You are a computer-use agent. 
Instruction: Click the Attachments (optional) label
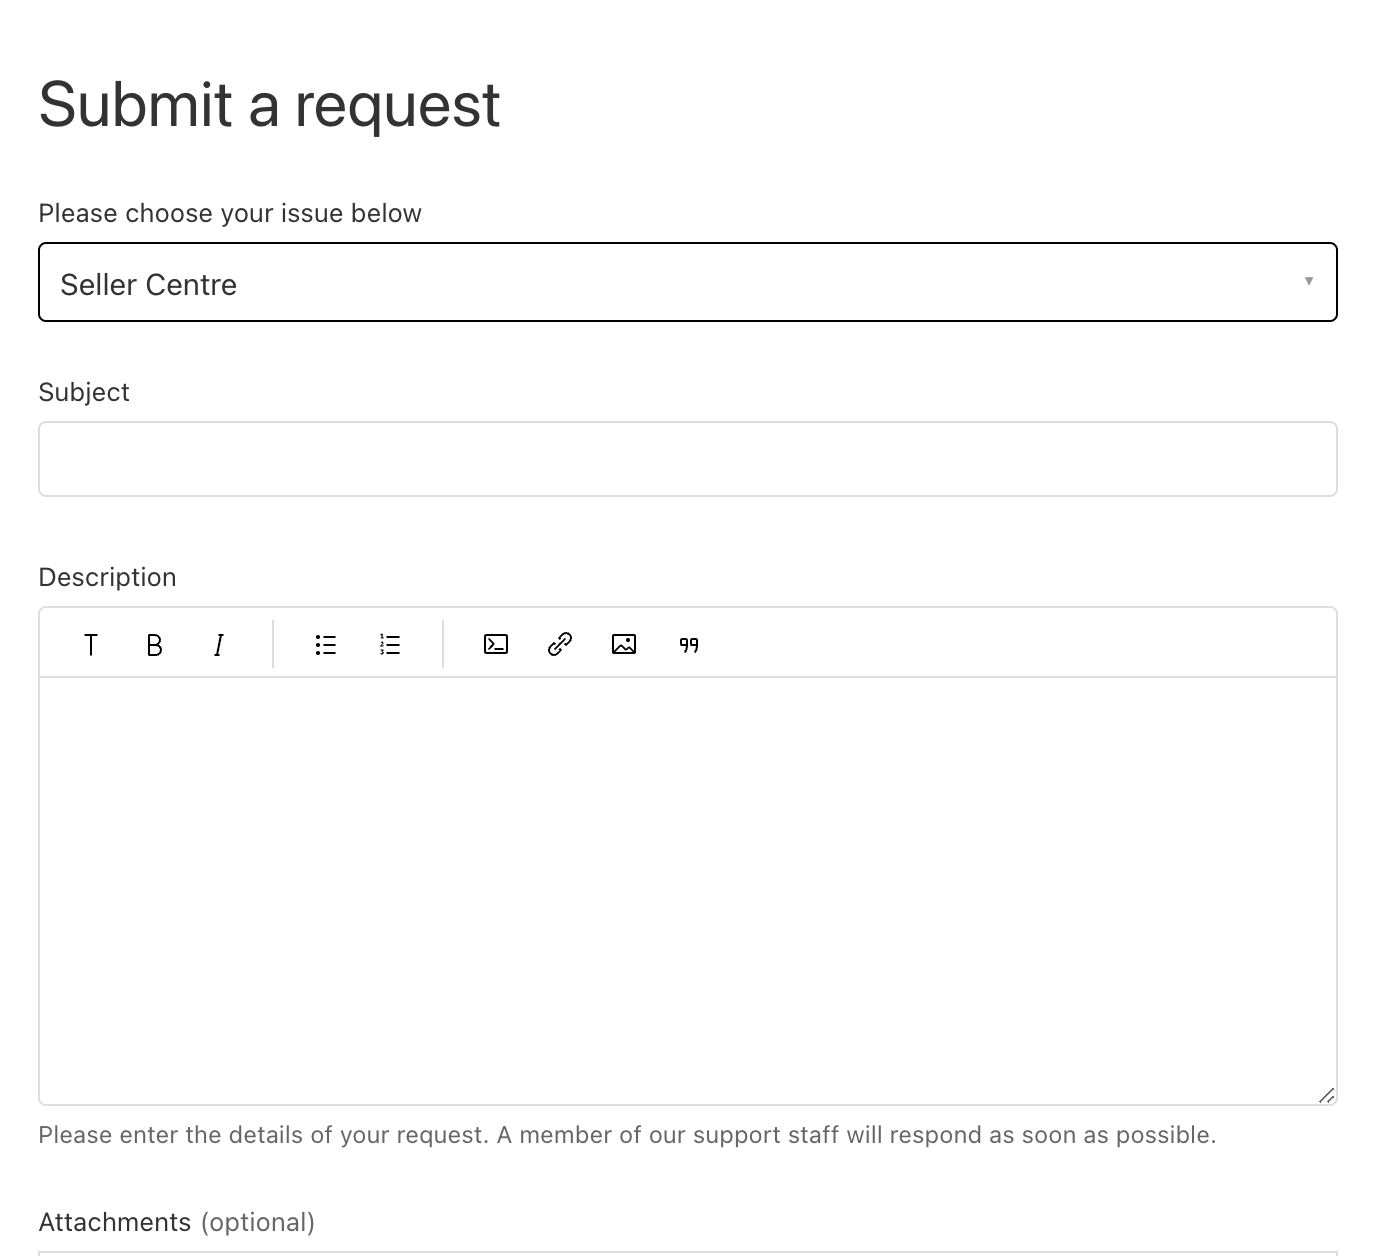click(x=176, y=1222)
